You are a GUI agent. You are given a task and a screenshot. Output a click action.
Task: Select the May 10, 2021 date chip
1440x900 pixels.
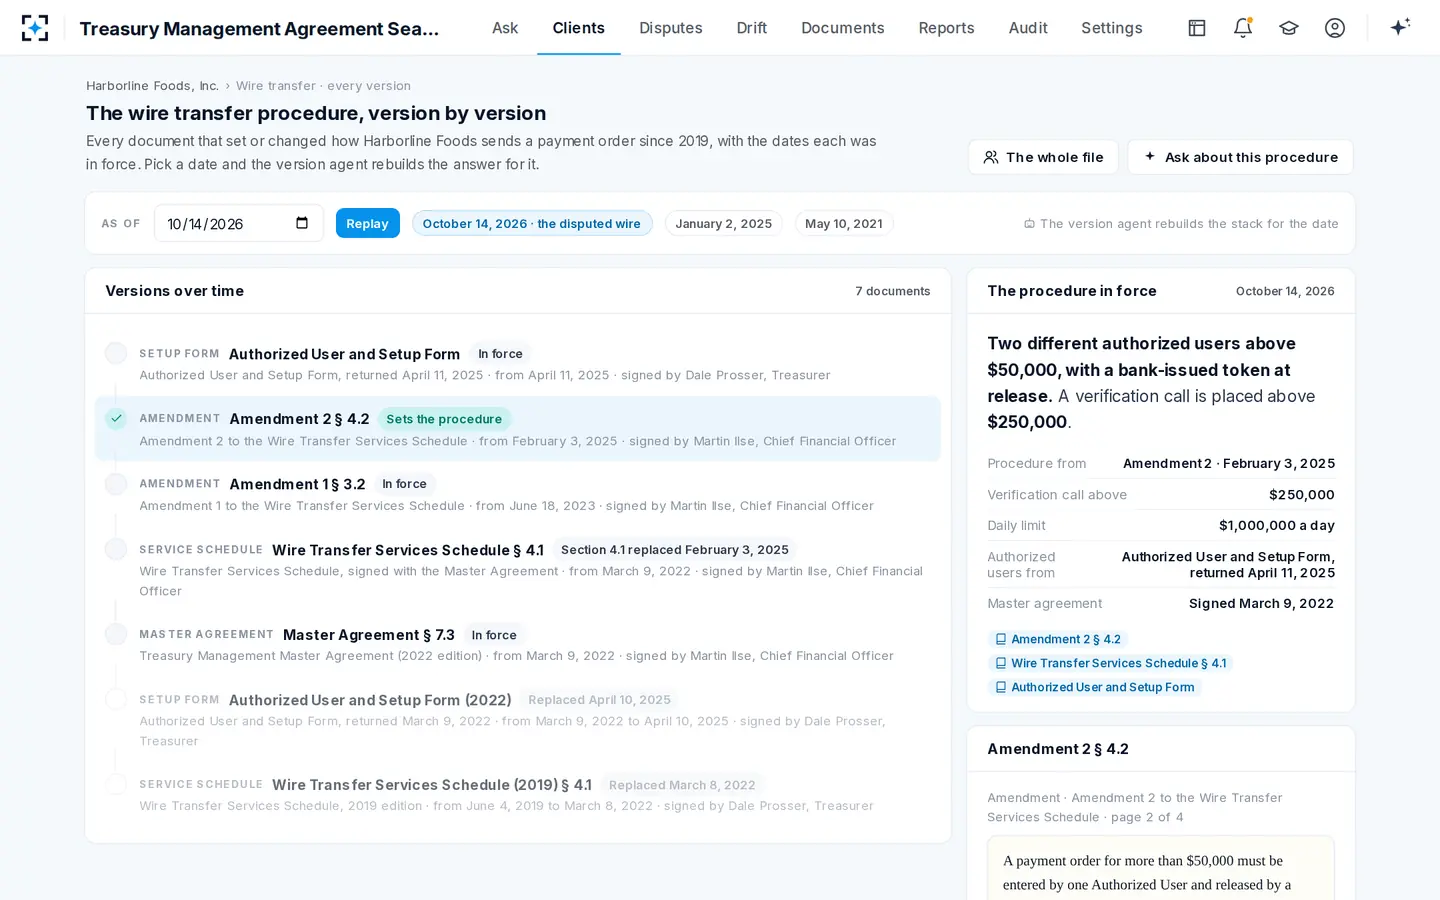(x=844, y=223)
